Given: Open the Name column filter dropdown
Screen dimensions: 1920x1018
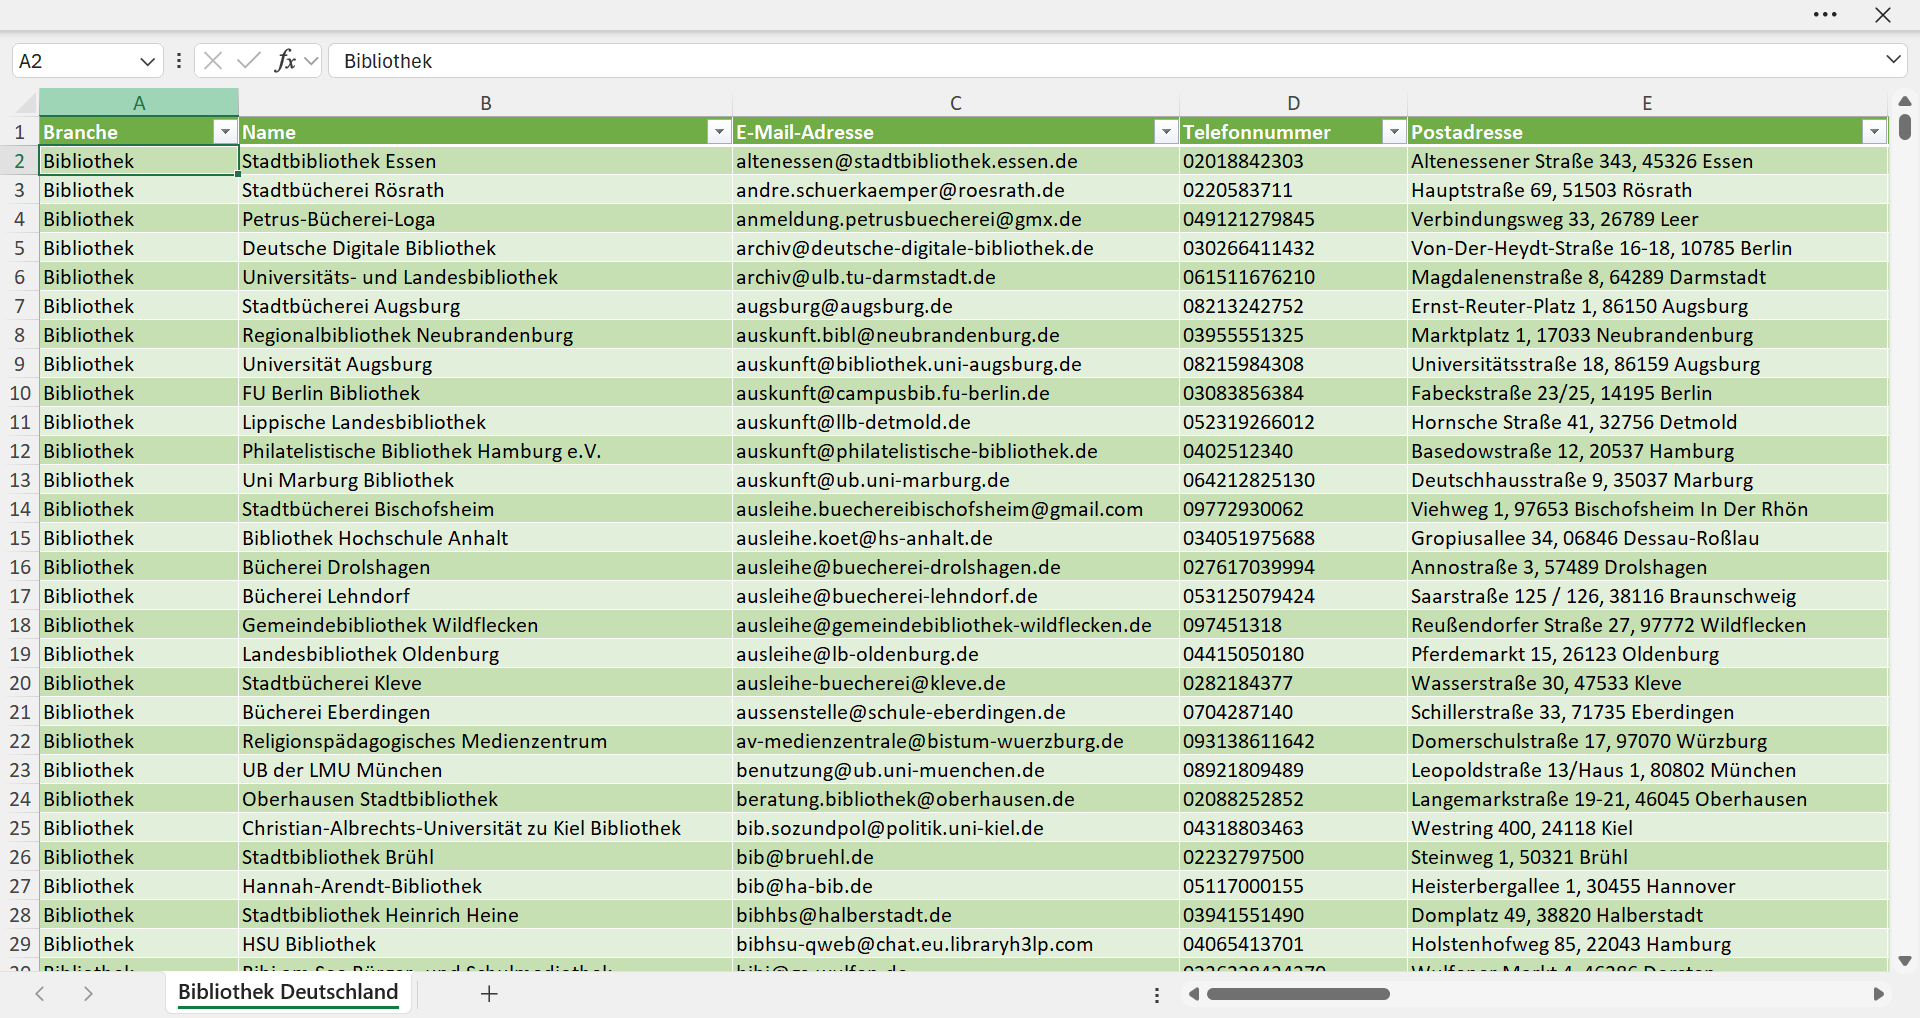Looking at the screenshot, I should (719, 132).
